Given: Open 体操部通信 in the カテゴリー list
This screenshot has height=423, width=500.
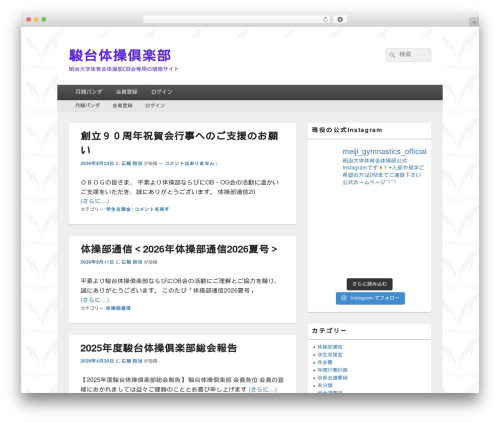Looking at the screenshot, I should (x=330, y=347).
